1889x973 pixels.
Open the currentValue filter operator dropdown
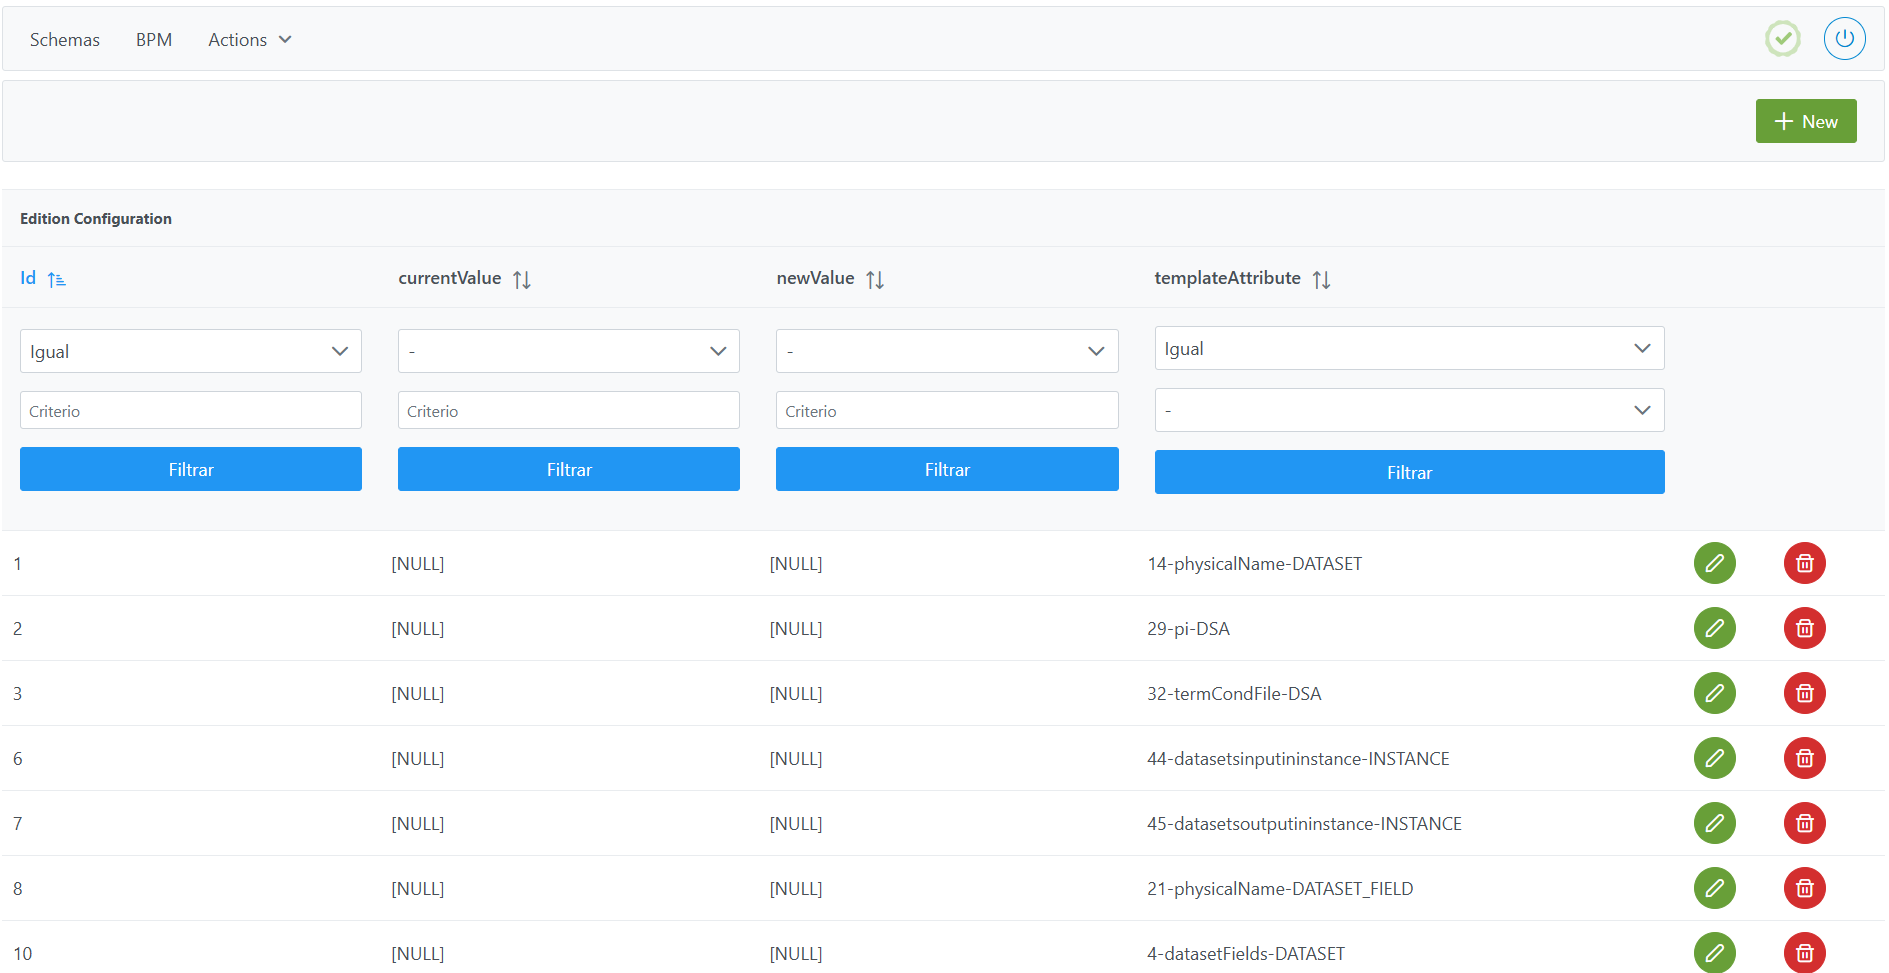tap(568, 351)
